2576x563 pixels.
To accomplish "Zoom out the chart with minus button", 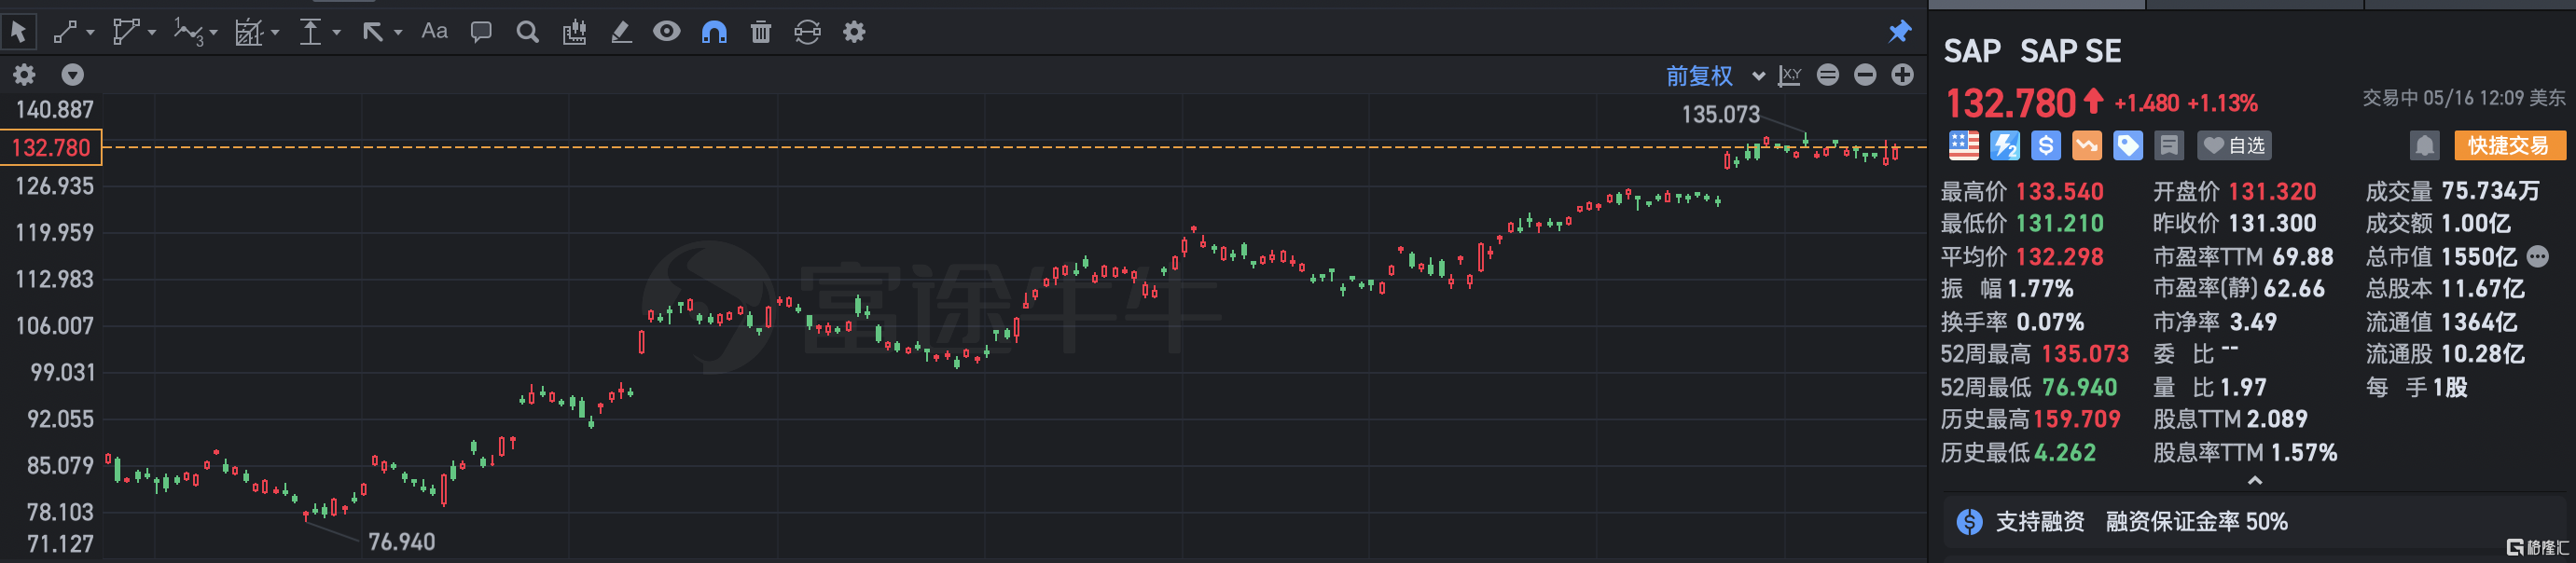I will tap(1865, 74).
